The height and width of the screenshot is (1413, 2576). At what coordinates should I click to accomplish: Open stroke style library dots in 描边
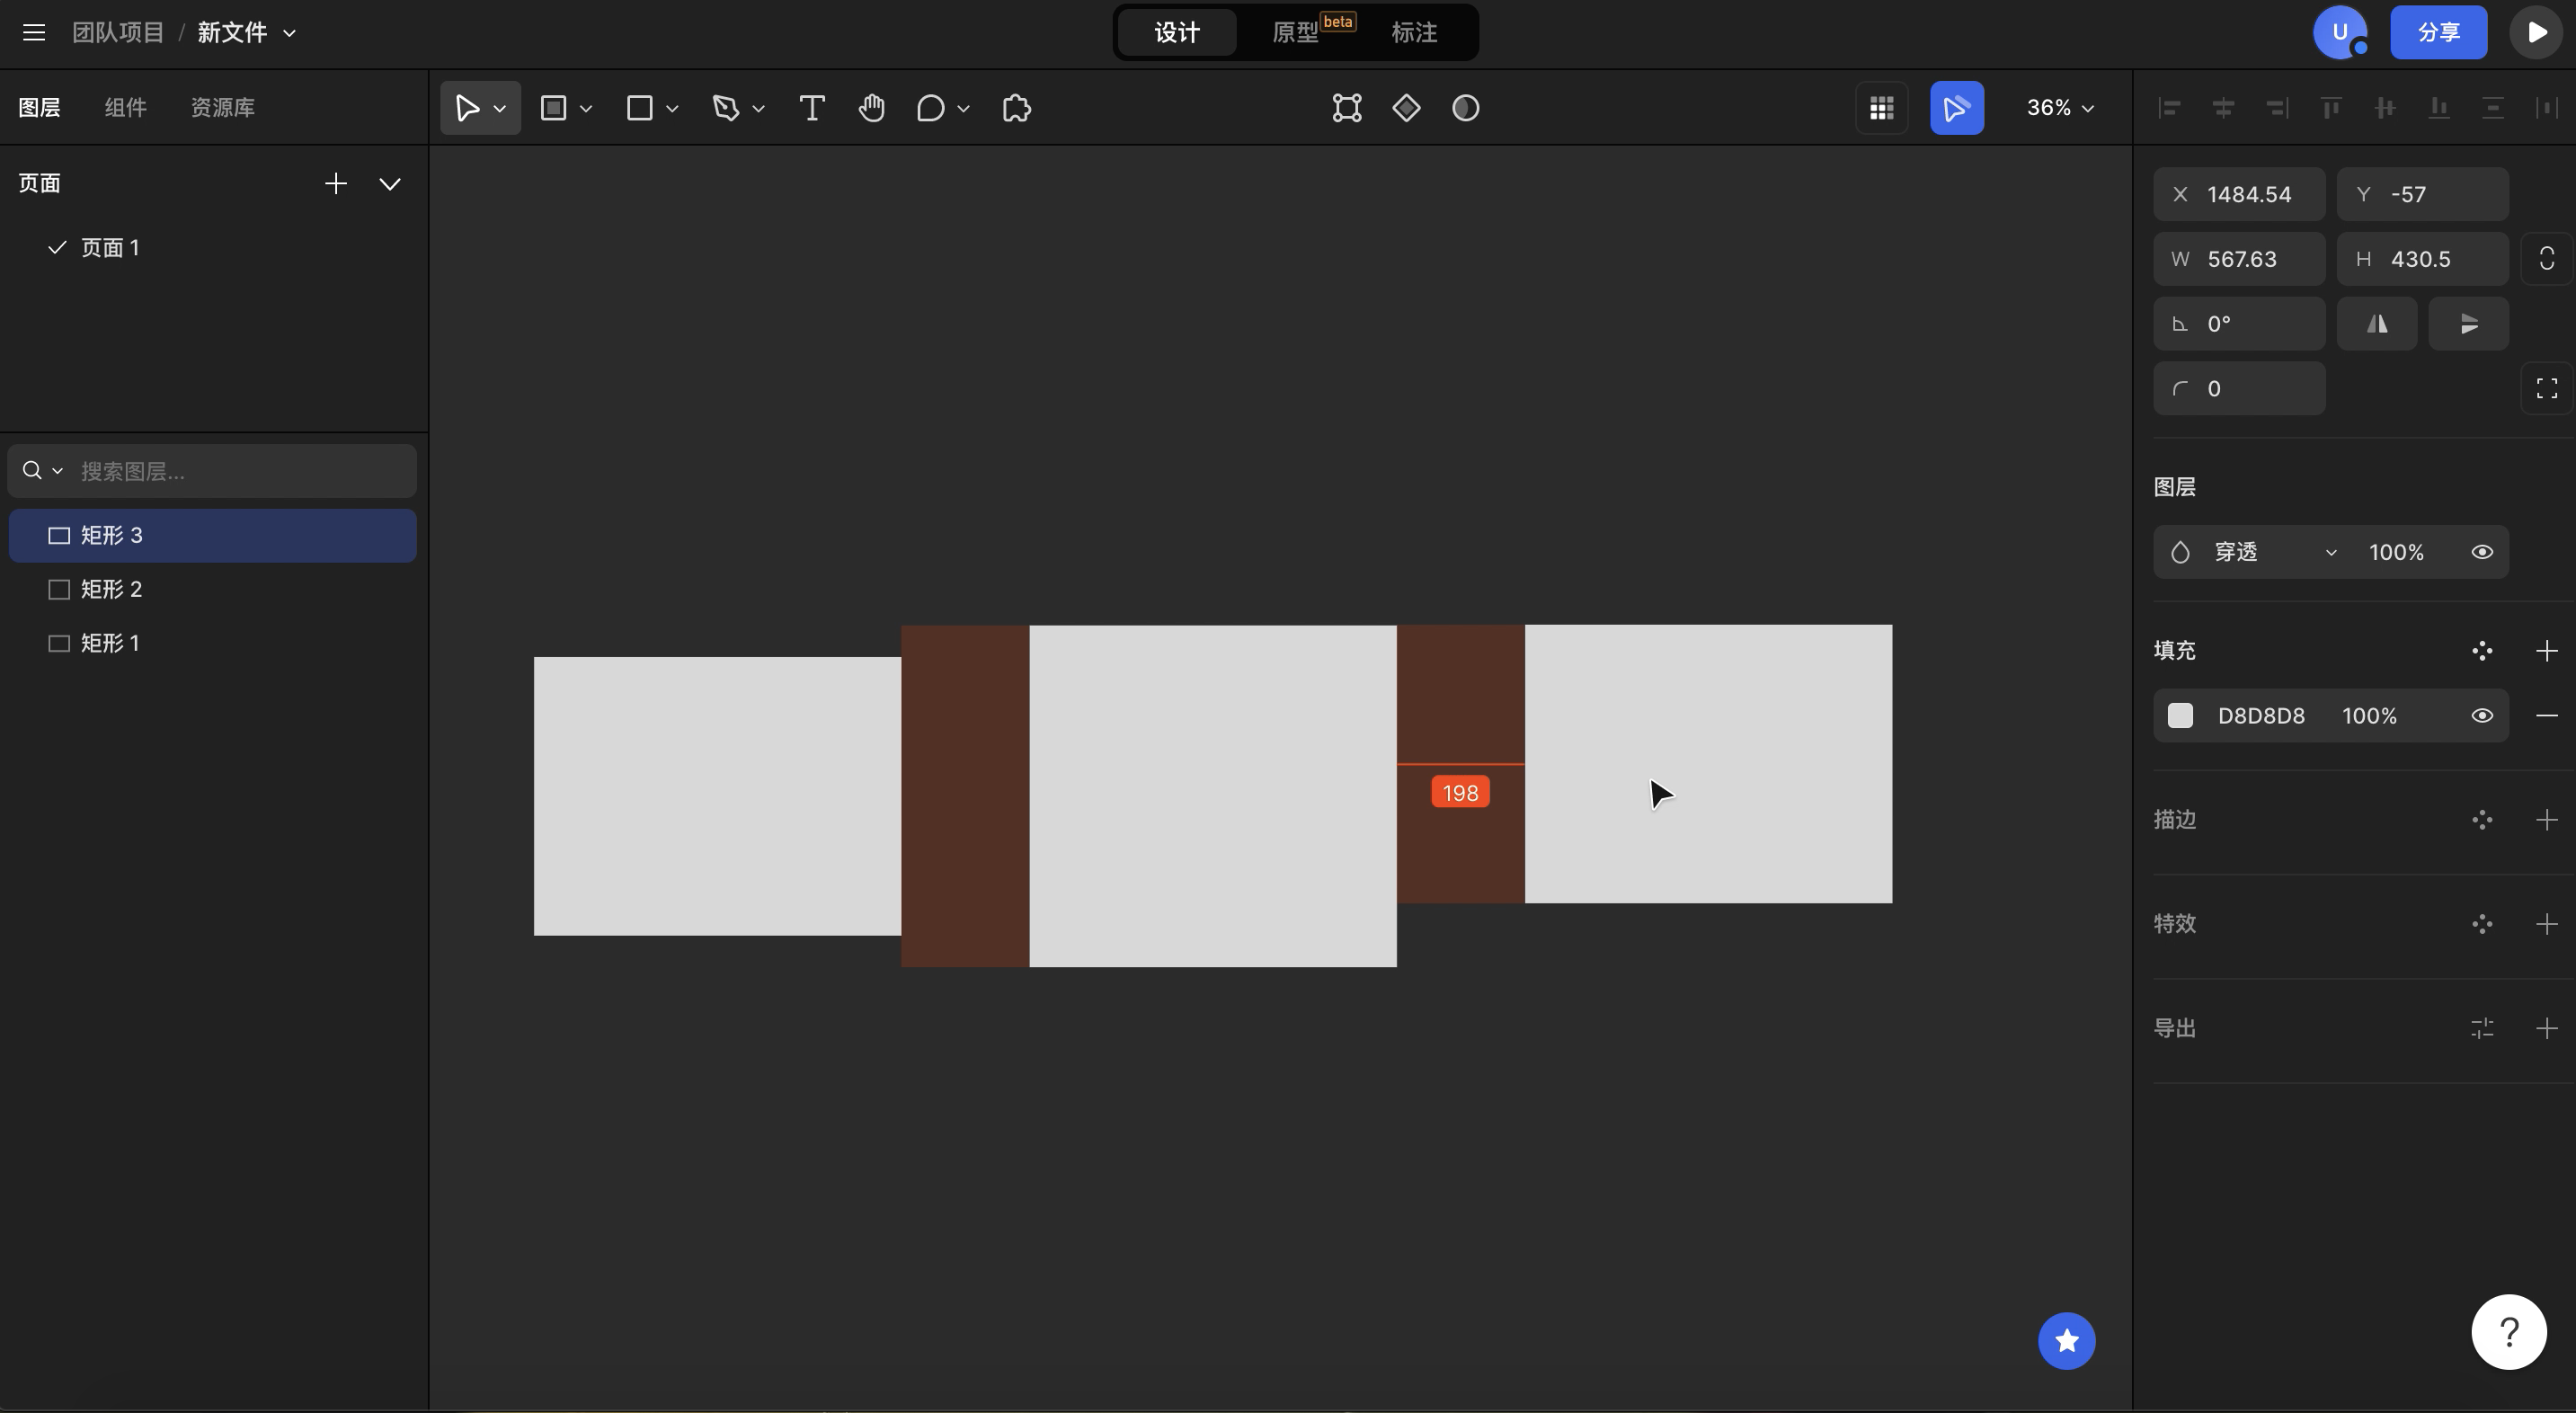[2482, 820]
